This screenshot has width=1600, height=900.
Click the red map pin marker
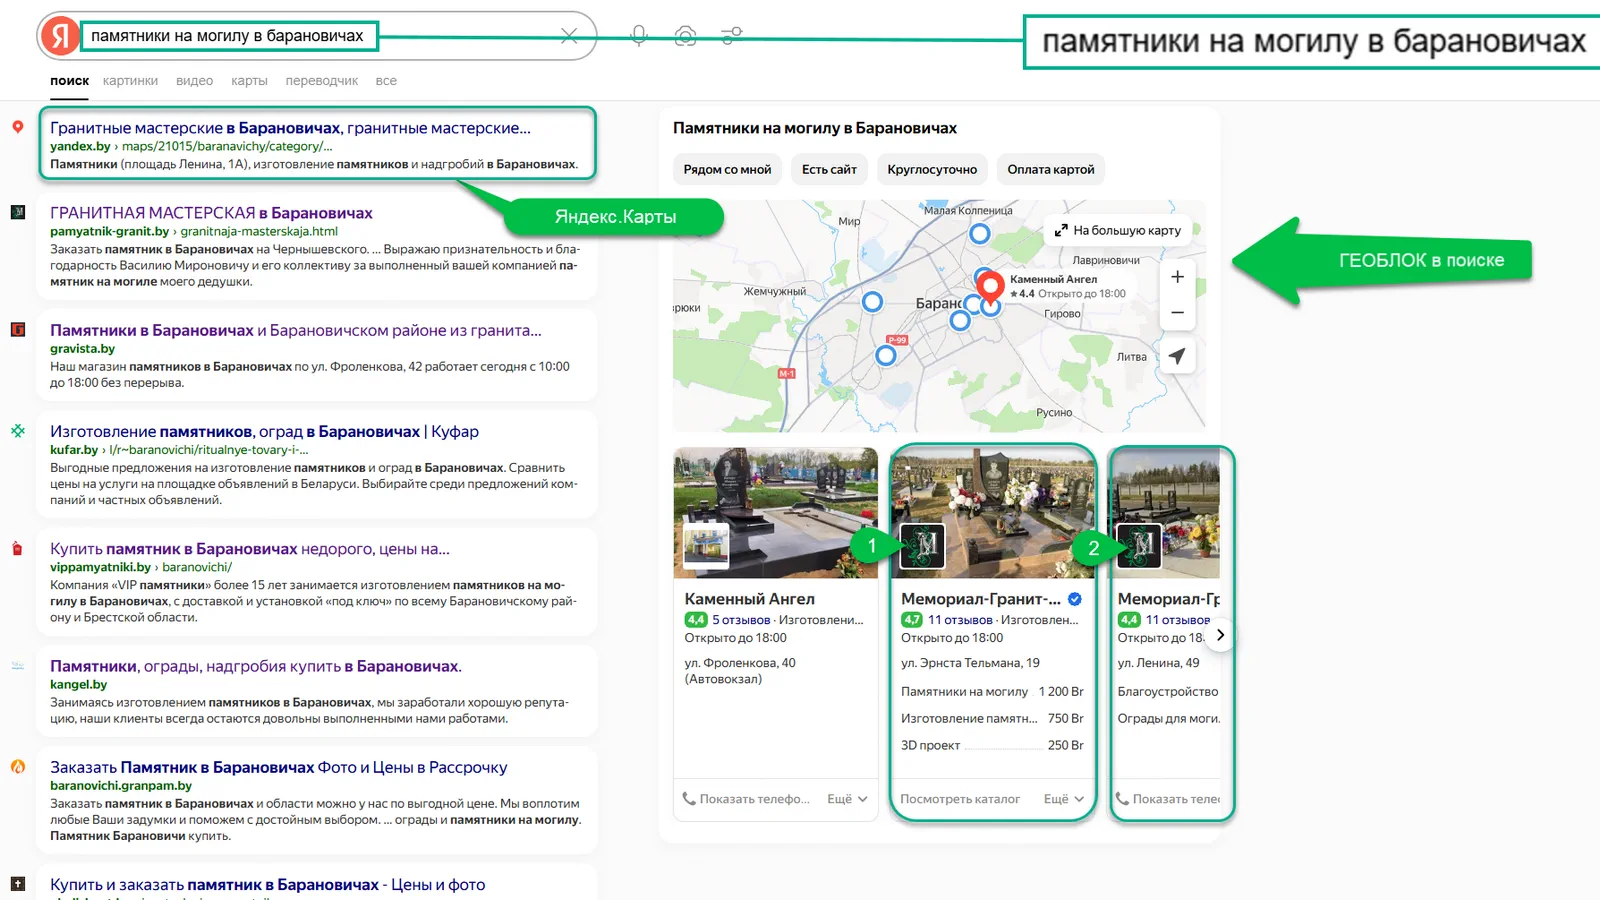click(x=990, y=285)
